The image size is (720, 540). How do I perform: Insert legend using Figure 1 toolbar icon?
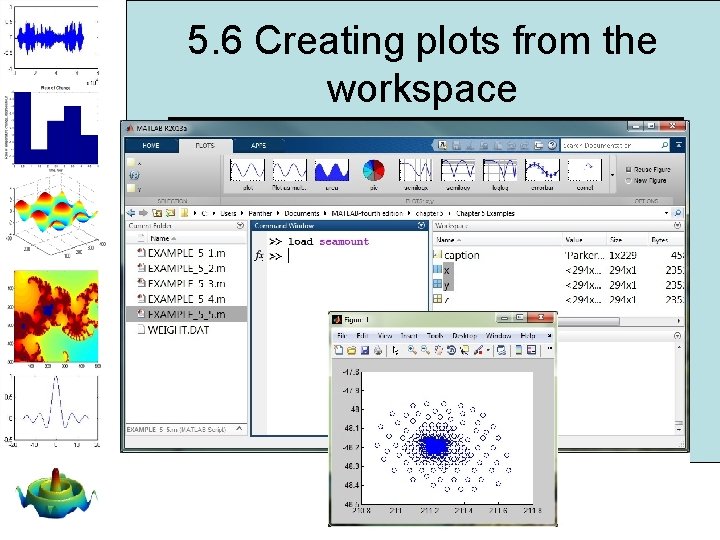[531, 350]
